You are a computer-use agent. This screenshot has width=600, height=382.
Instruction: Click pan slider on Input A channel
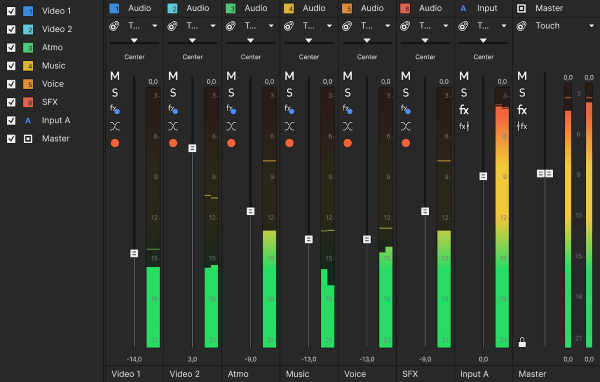point(483,41)
